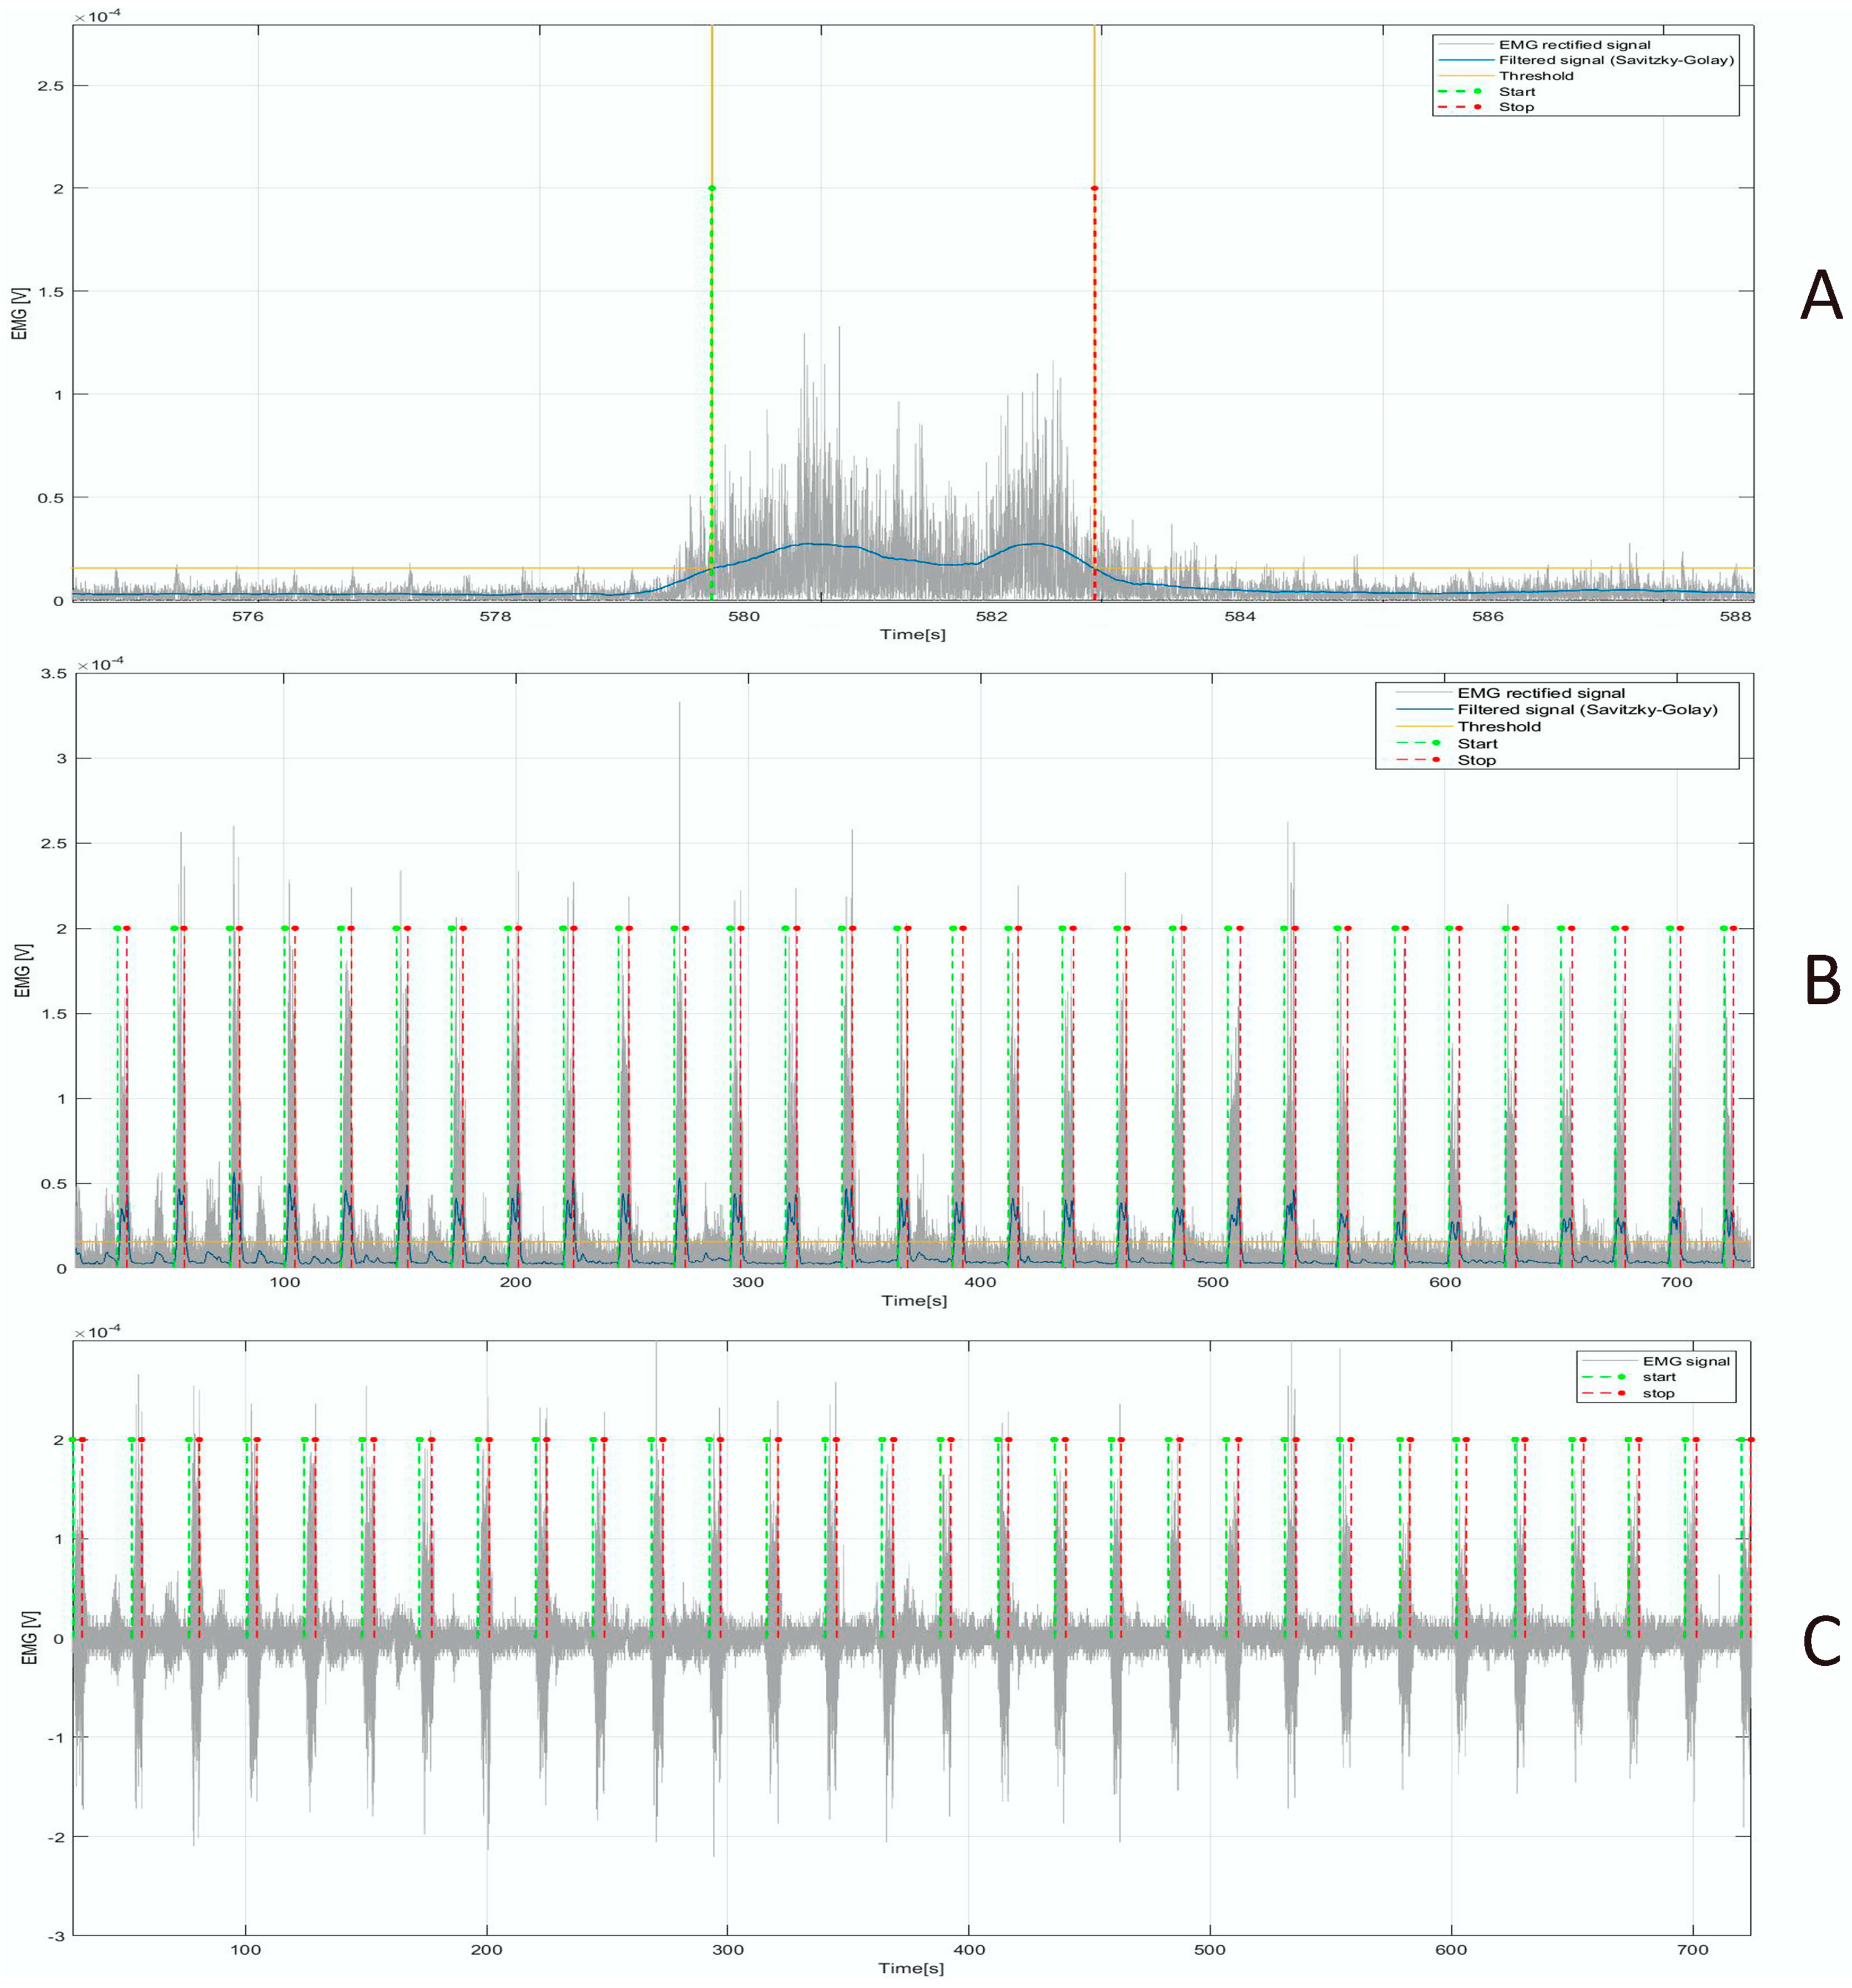This screenshot has height=1988, width=1852.
Task: Select 'EMG rectified signal' legend entry in plot B
Action: (1541, 693)
